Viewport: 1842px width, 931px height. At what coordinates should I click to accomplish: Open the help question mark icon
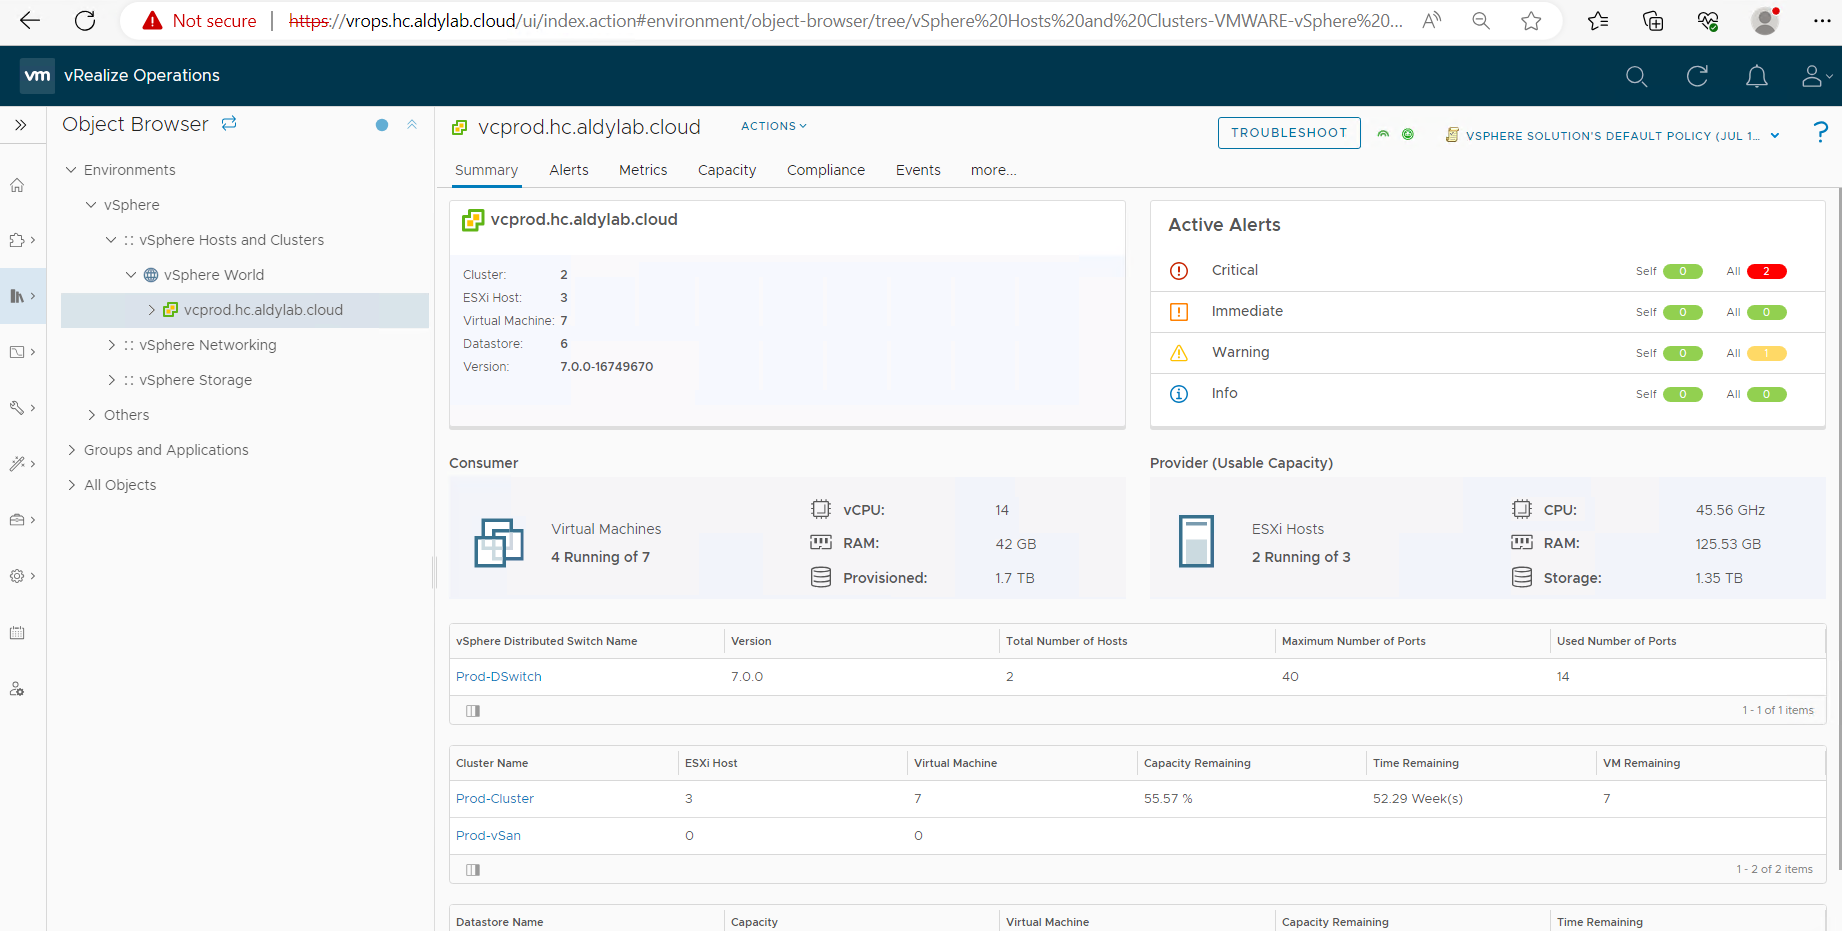1820,132
